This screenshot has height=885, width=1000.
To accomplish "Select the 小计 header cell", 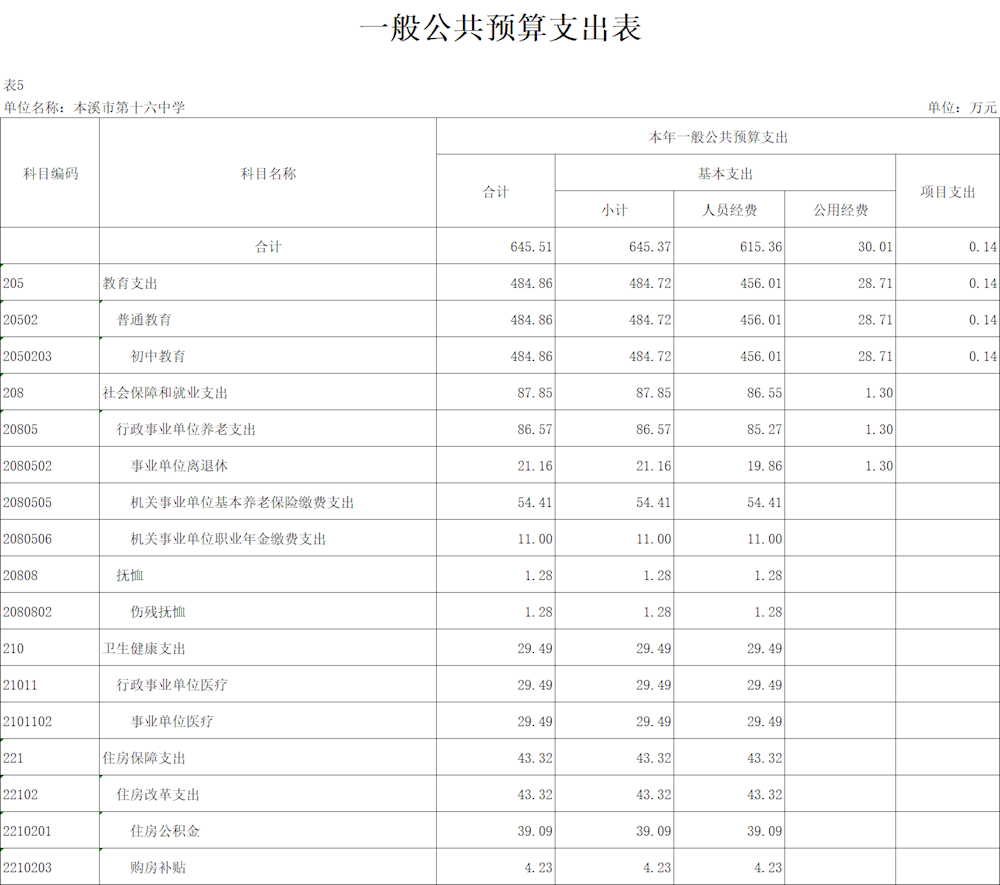I will (x=614, y=210).
